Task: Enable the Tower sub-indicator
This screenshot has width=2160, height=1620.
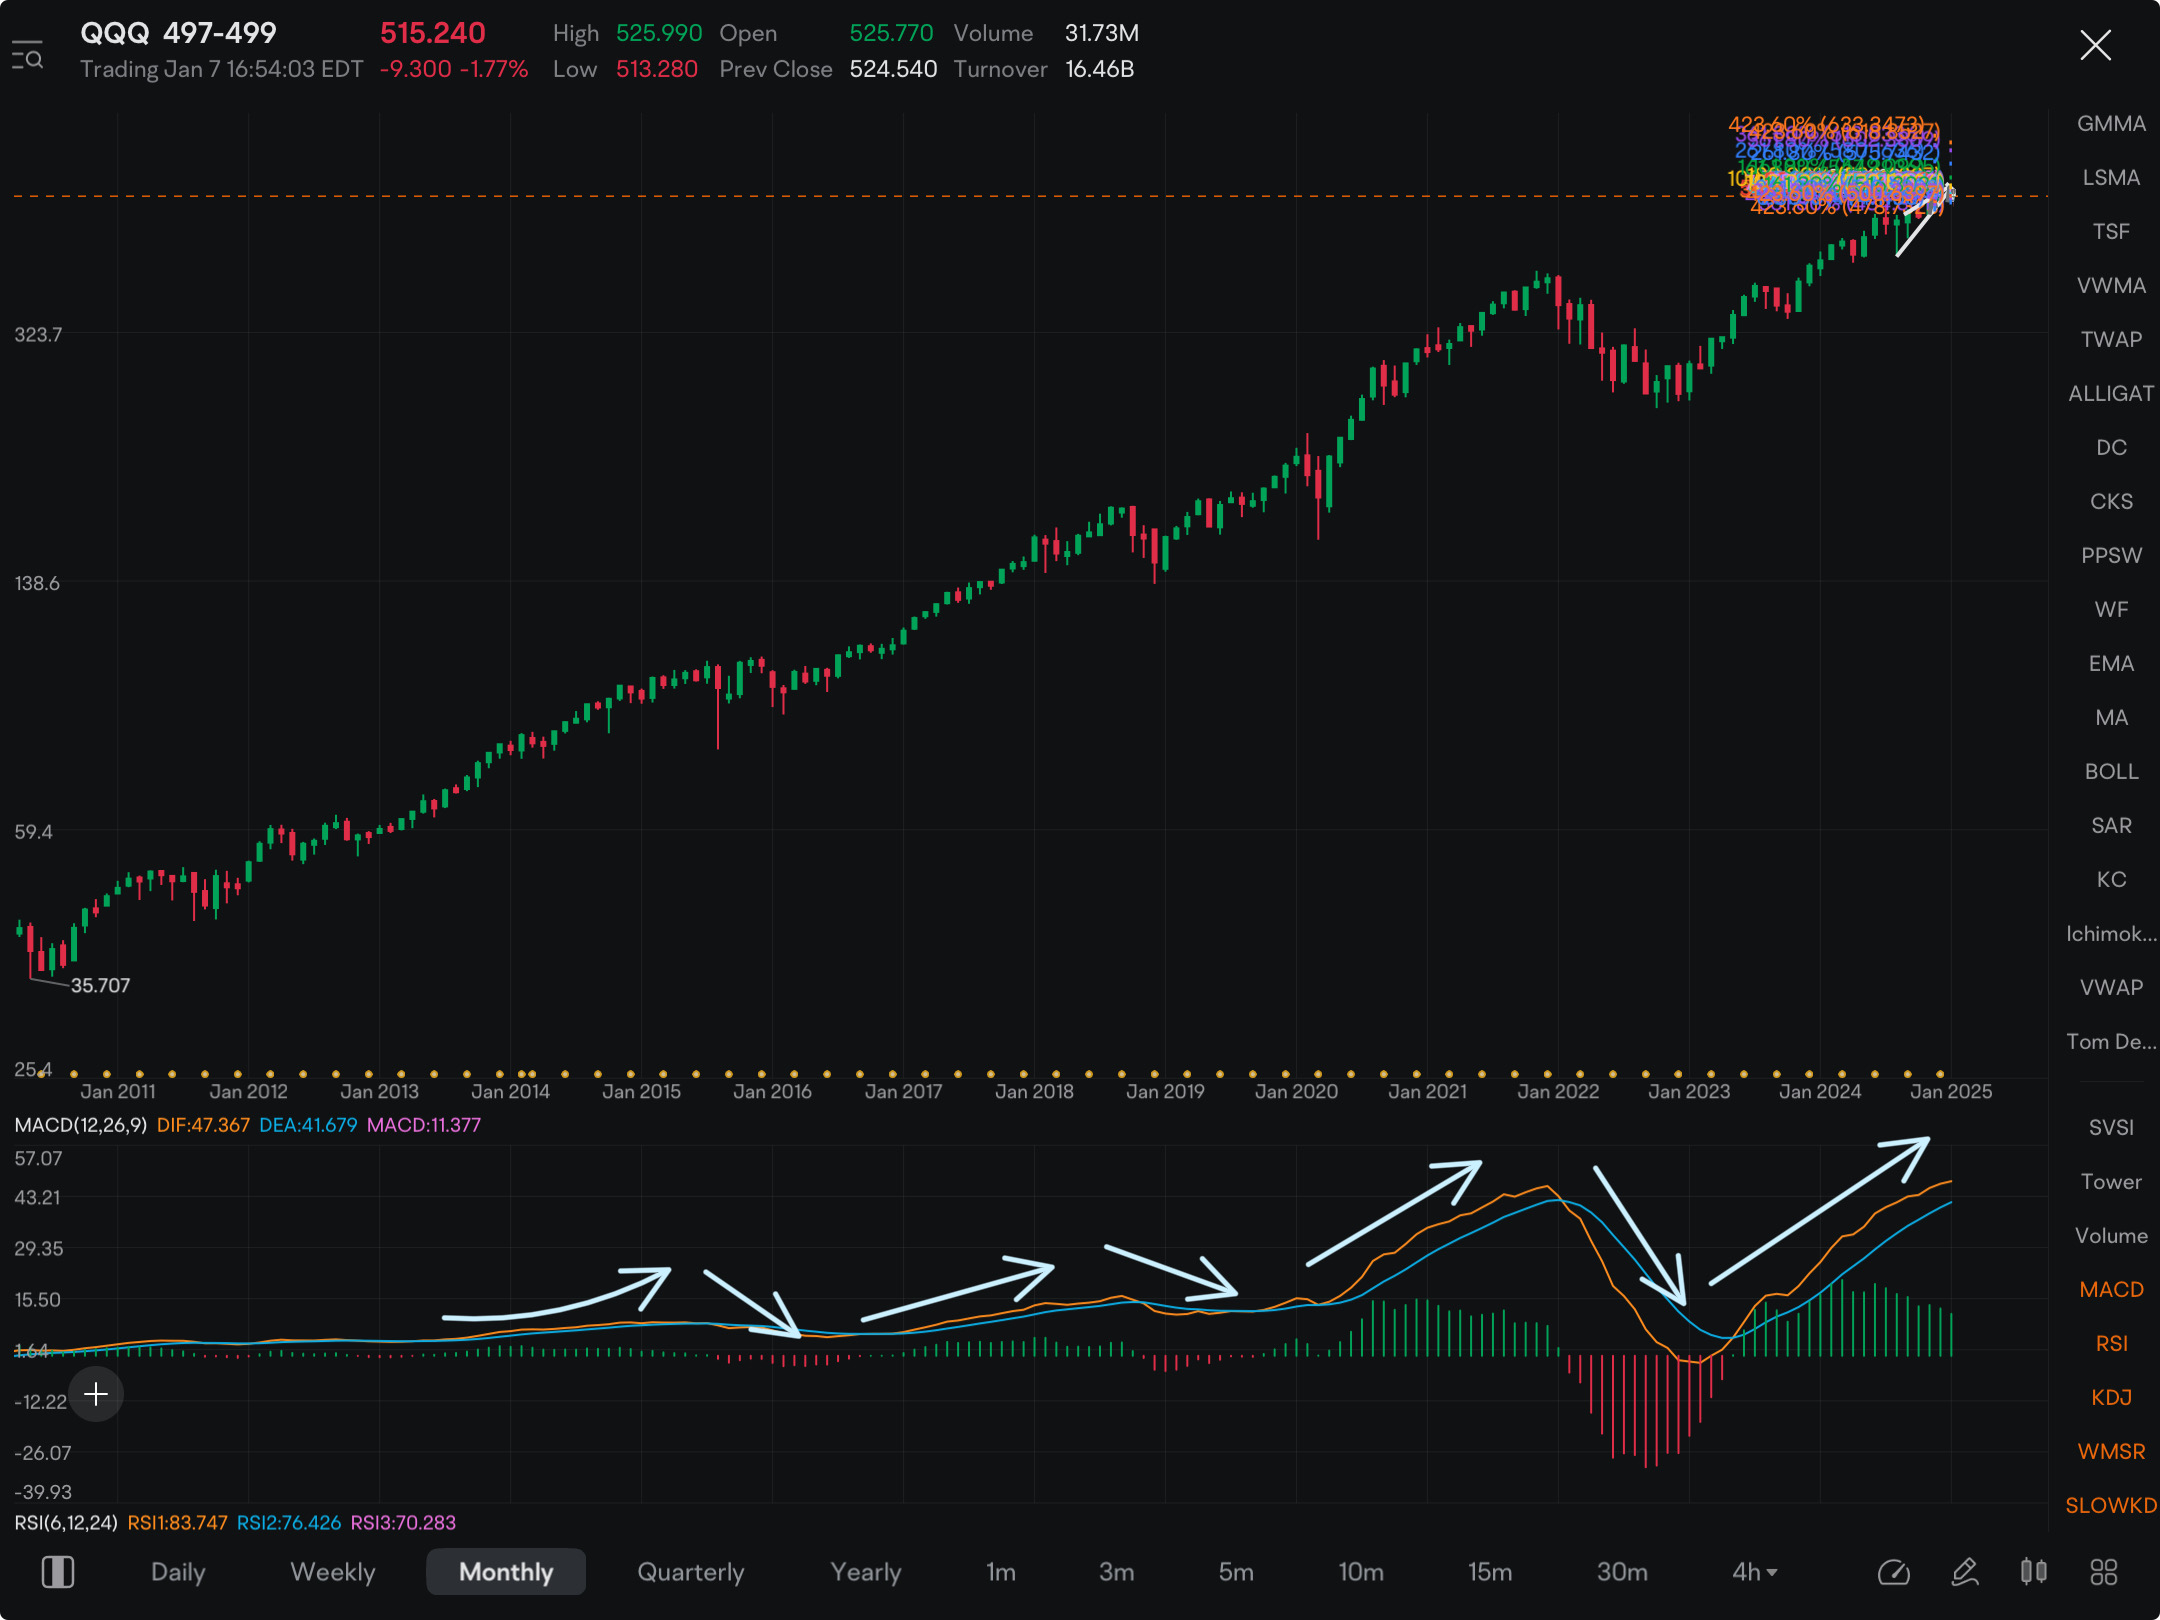Action: (x=2111, y=1181)
